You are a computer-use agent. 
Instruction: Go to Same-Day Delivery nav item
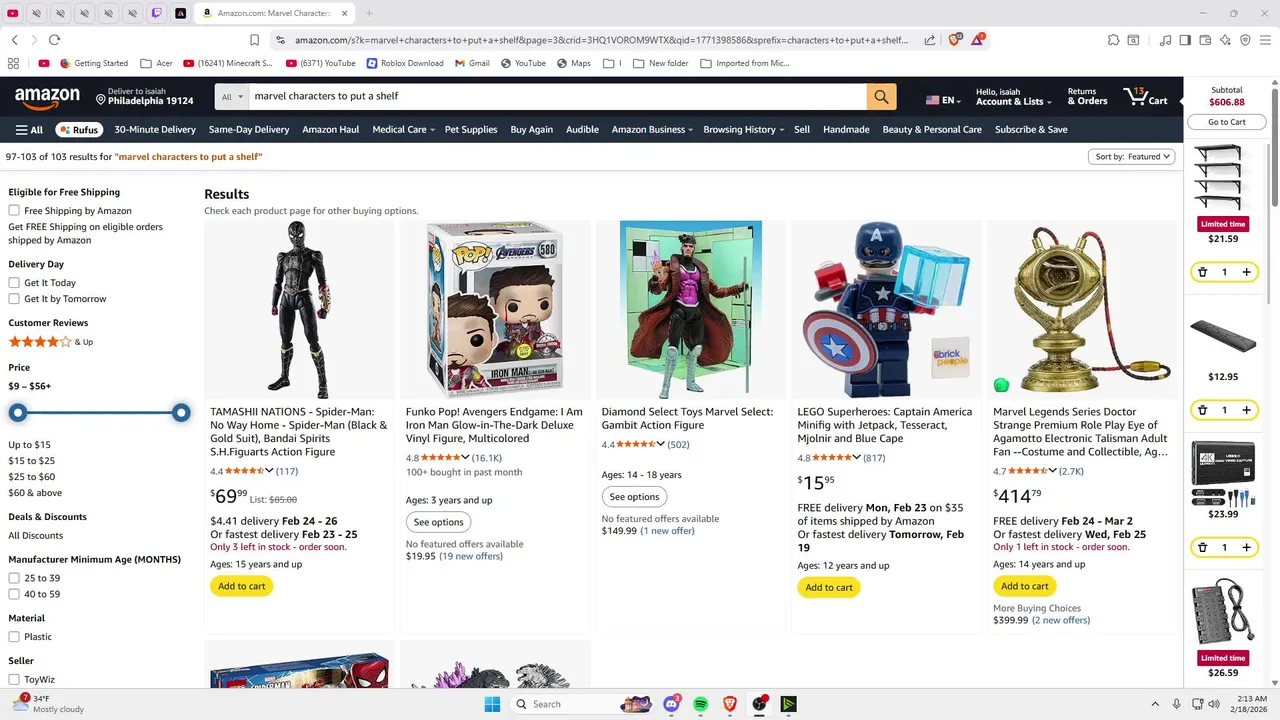(248, 130)
